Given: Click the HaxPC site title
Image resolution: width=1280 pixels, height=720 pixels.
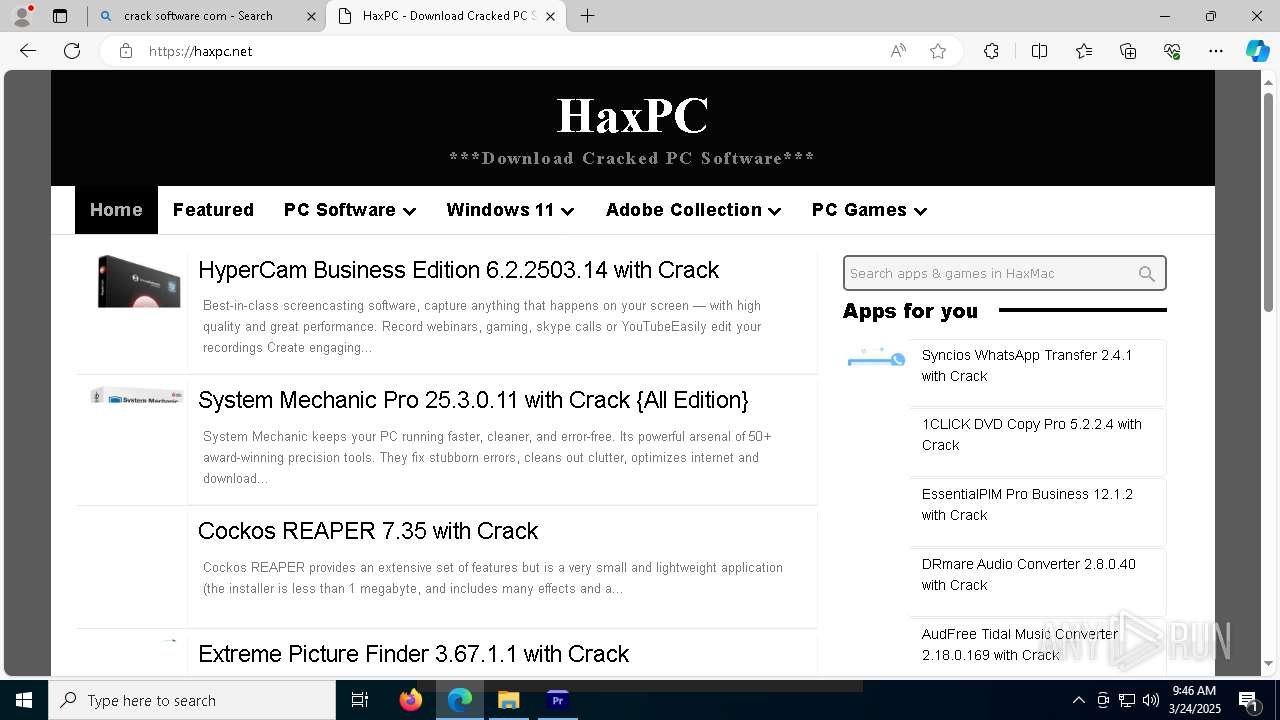Looking at the screenshot, I should pos(632,115).
